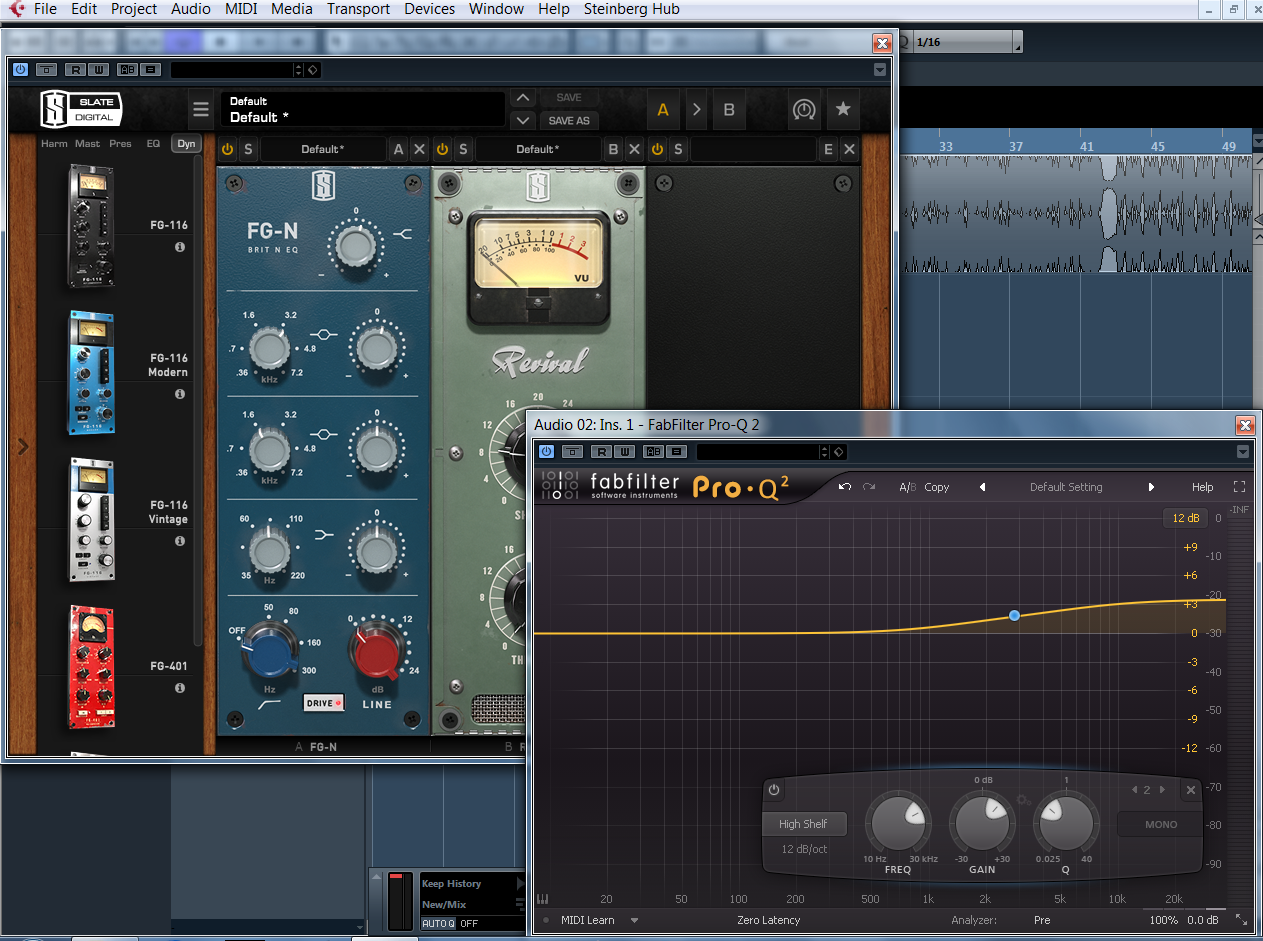This screenshot has height=941, width=1263.
Task: Open gain-Q interaction gear icon in Pro-Q
Action: [1023, 800]
